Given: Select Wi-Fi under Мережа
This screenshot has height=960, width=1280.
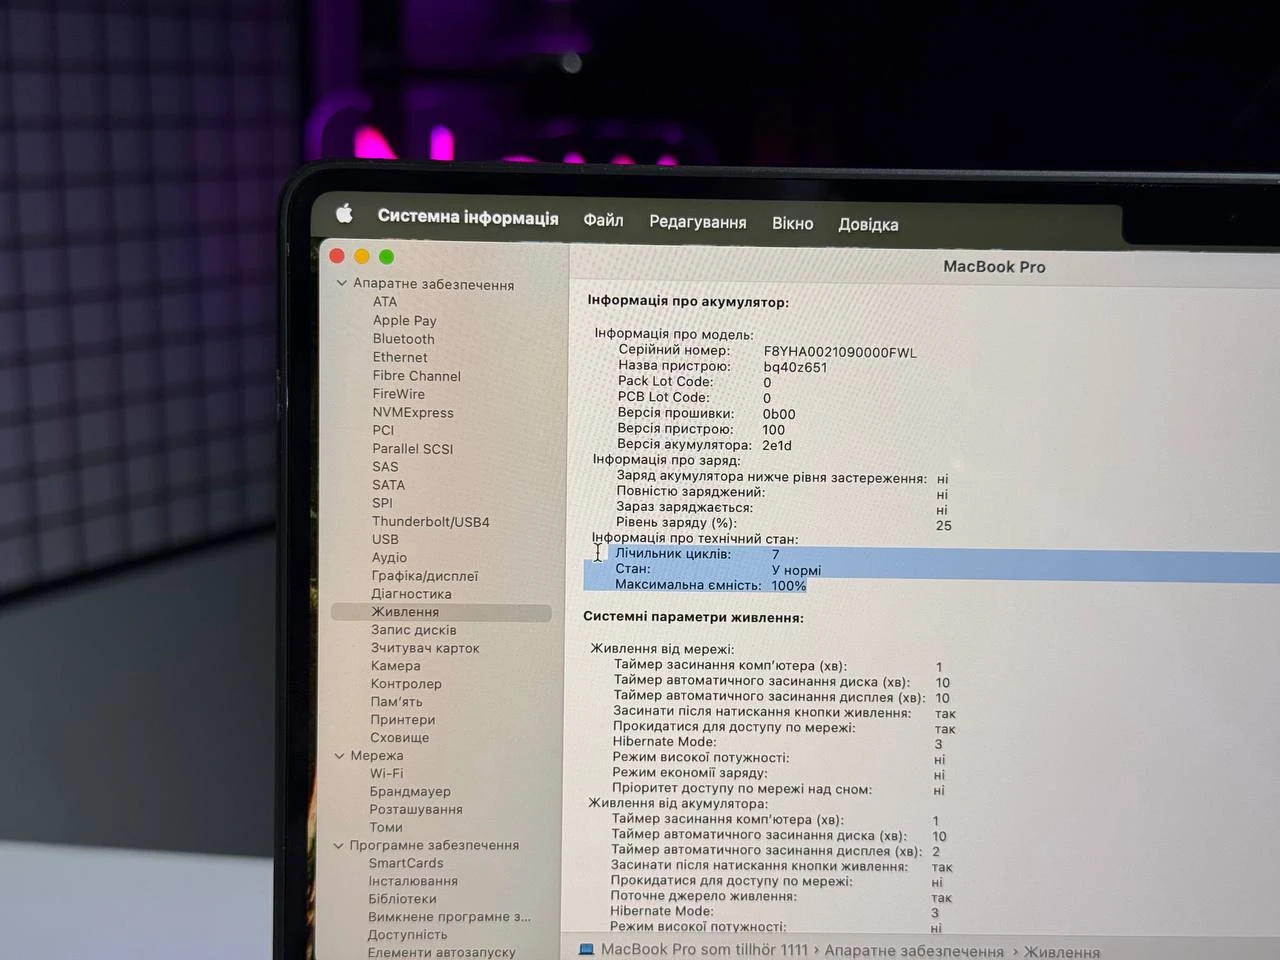Looking at the screenshot, I should click(x=387, y=774).
